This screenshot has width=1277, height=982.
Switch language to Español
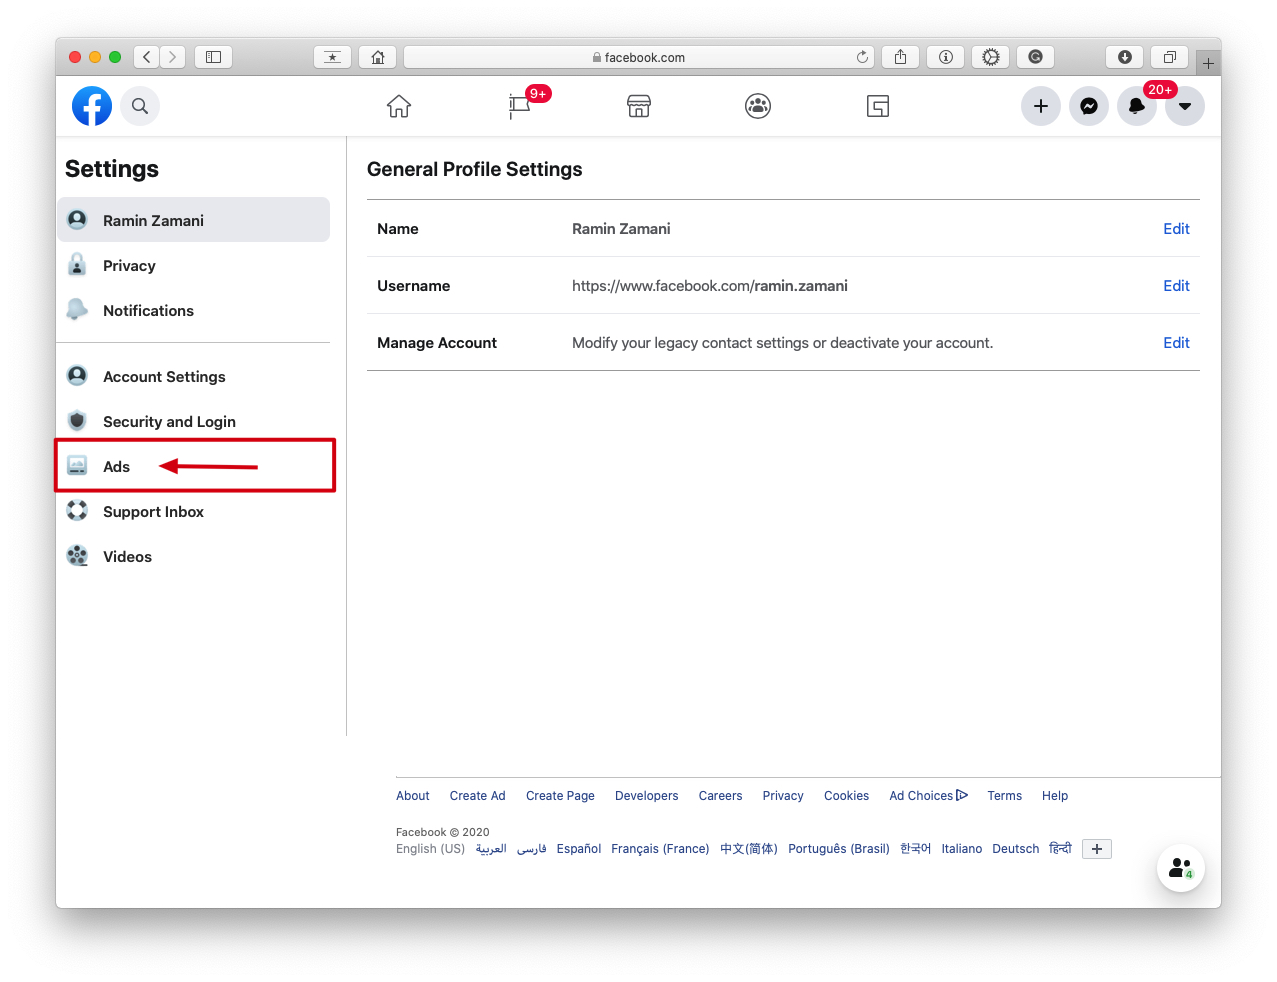pyautogui.click(x=579, y=849)
